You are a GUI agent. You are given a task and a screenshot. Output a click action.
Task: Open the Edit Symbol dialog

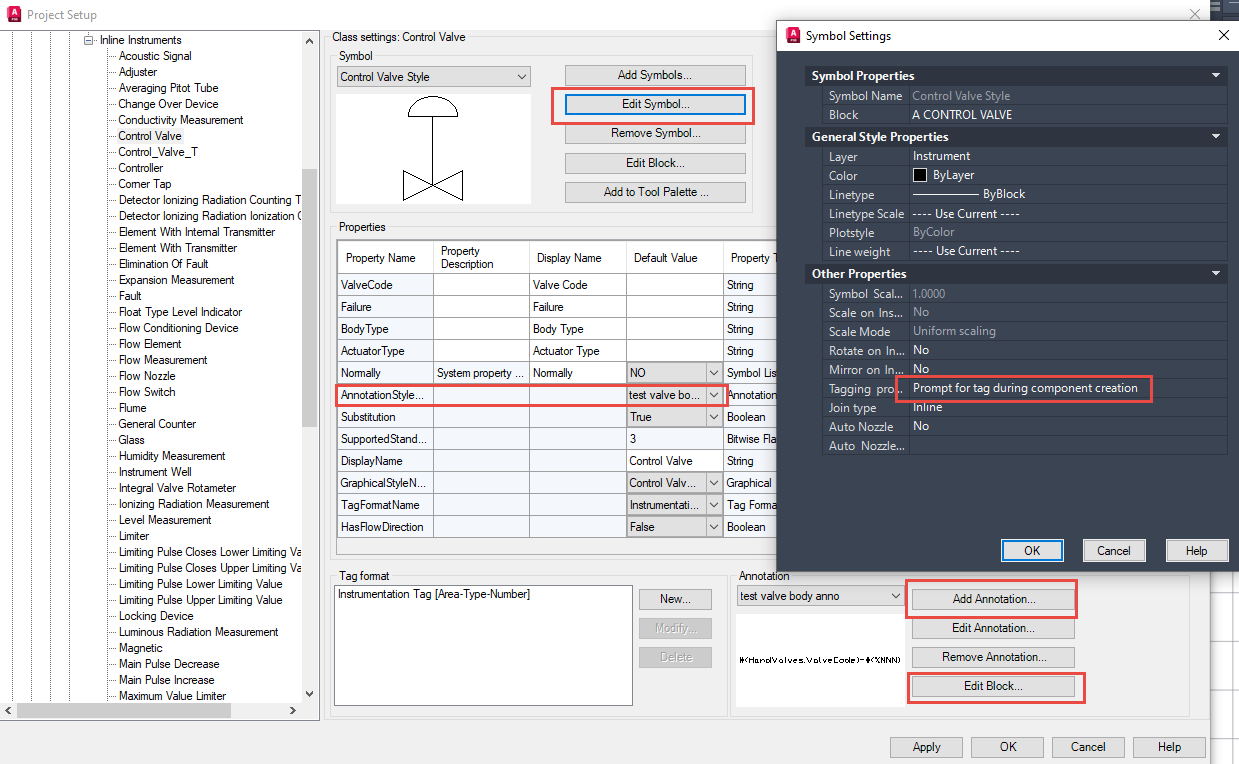point(655,105)
